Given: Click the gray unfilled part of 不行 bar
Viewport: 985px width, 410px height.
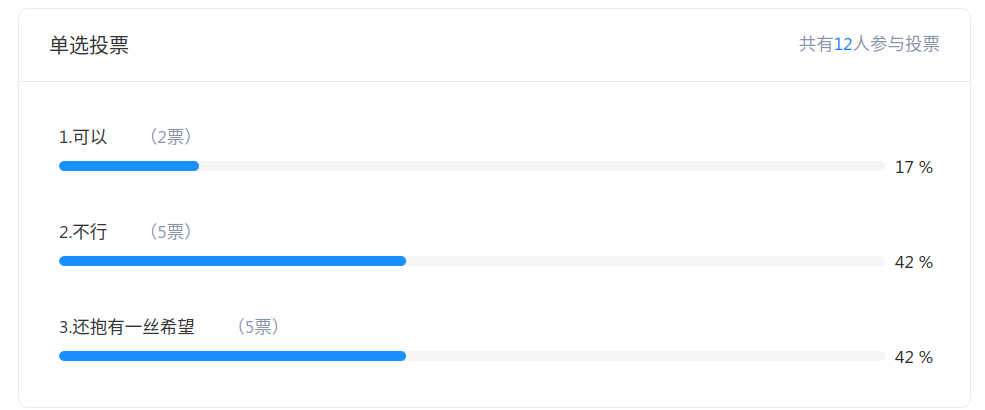Looking at the screenshot, I should pyautogui.click(x=645, y=261).
